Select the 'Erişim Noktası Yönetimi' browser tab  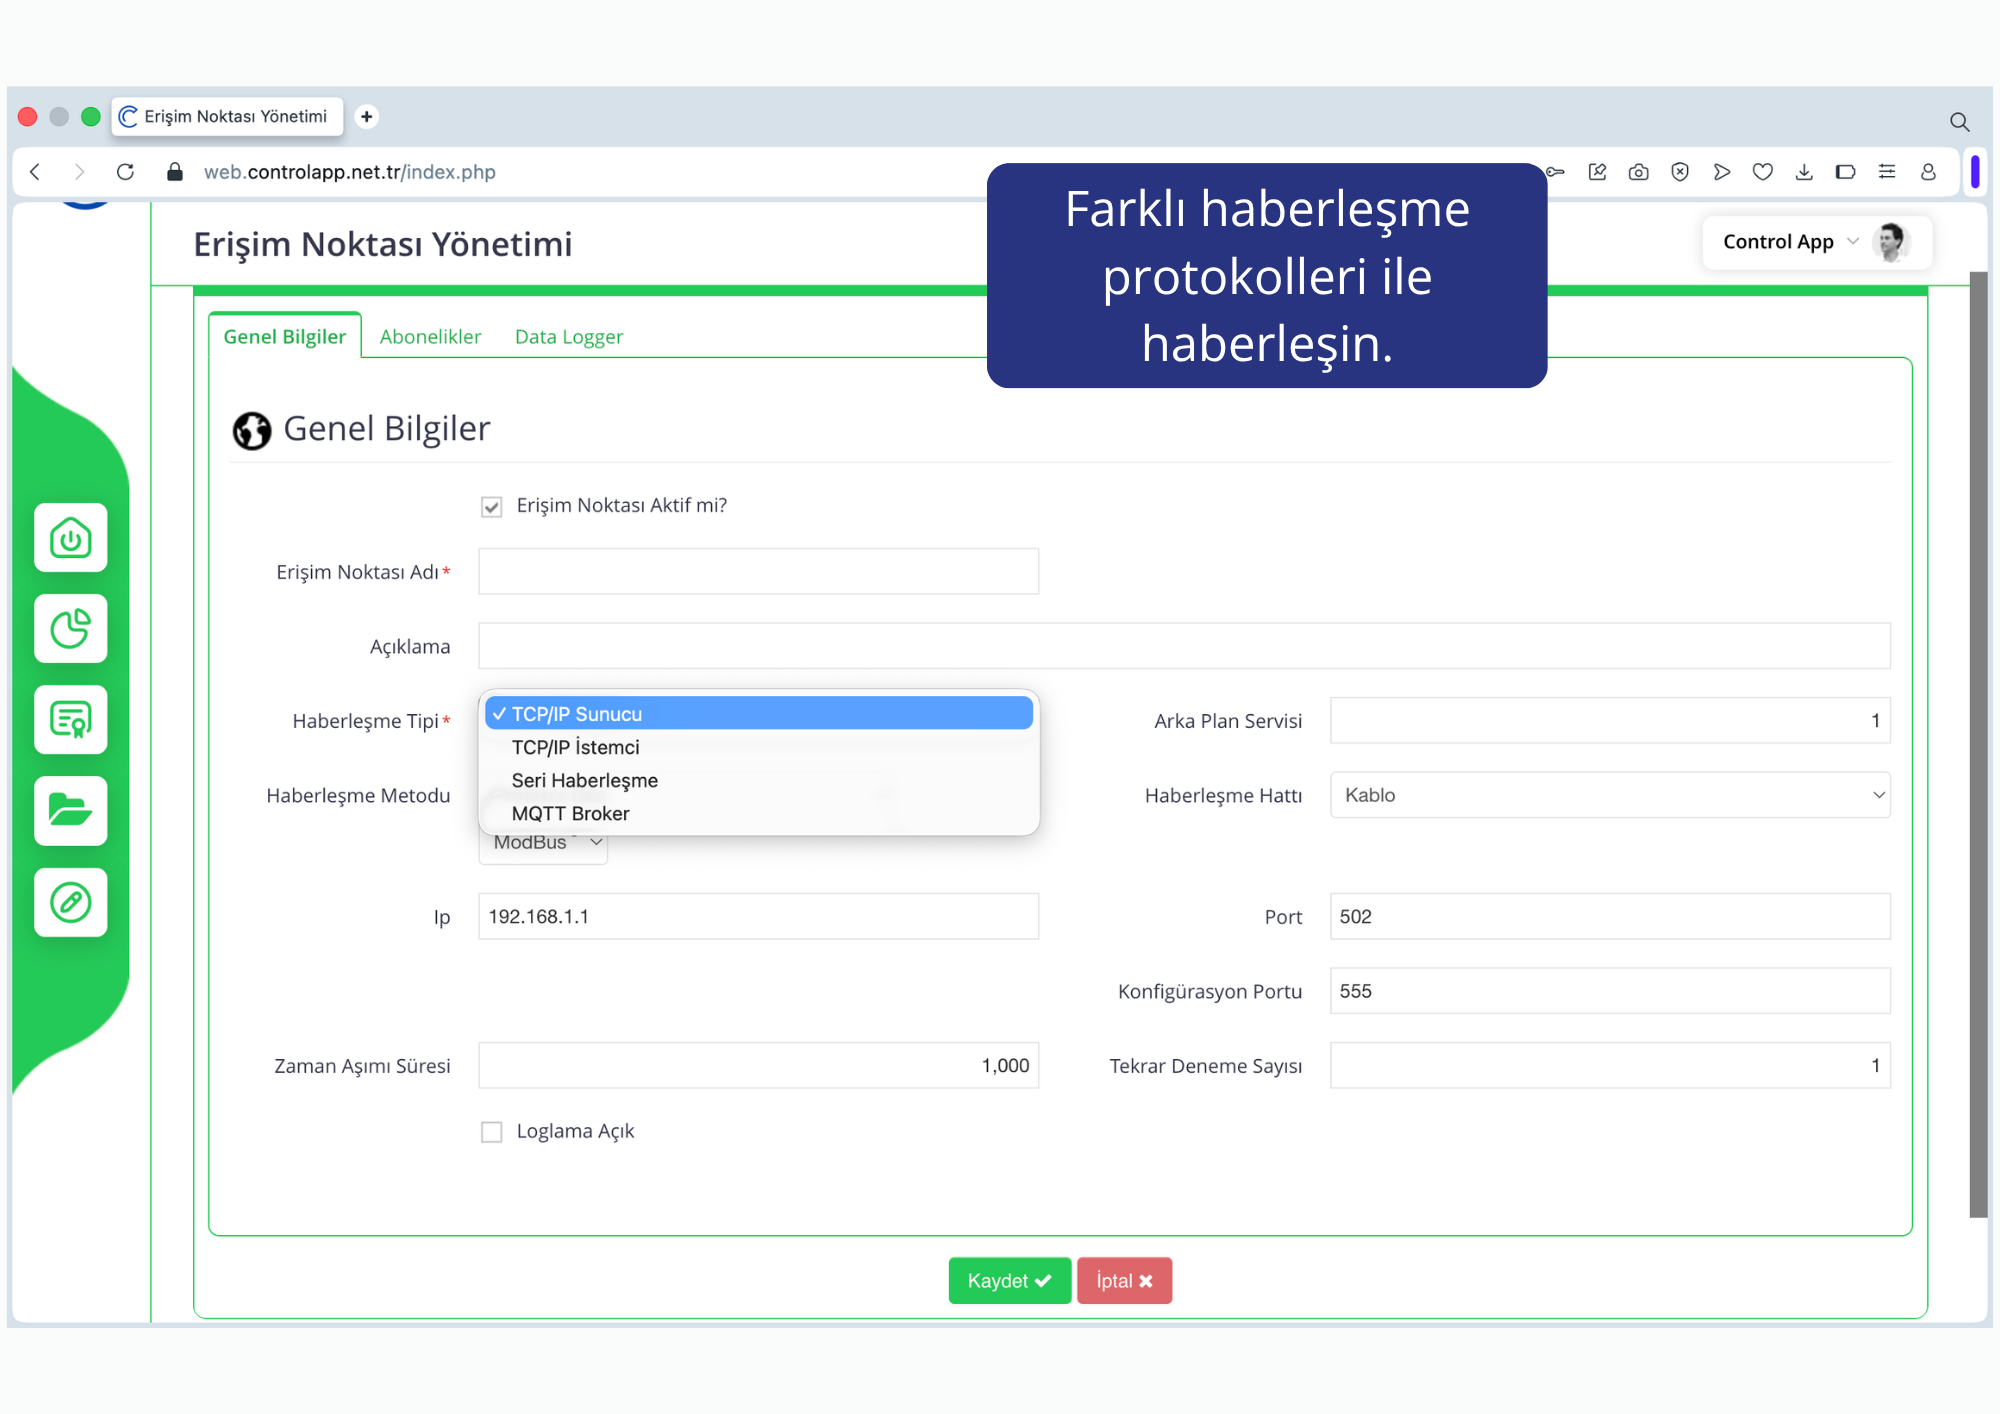point(228,117)
